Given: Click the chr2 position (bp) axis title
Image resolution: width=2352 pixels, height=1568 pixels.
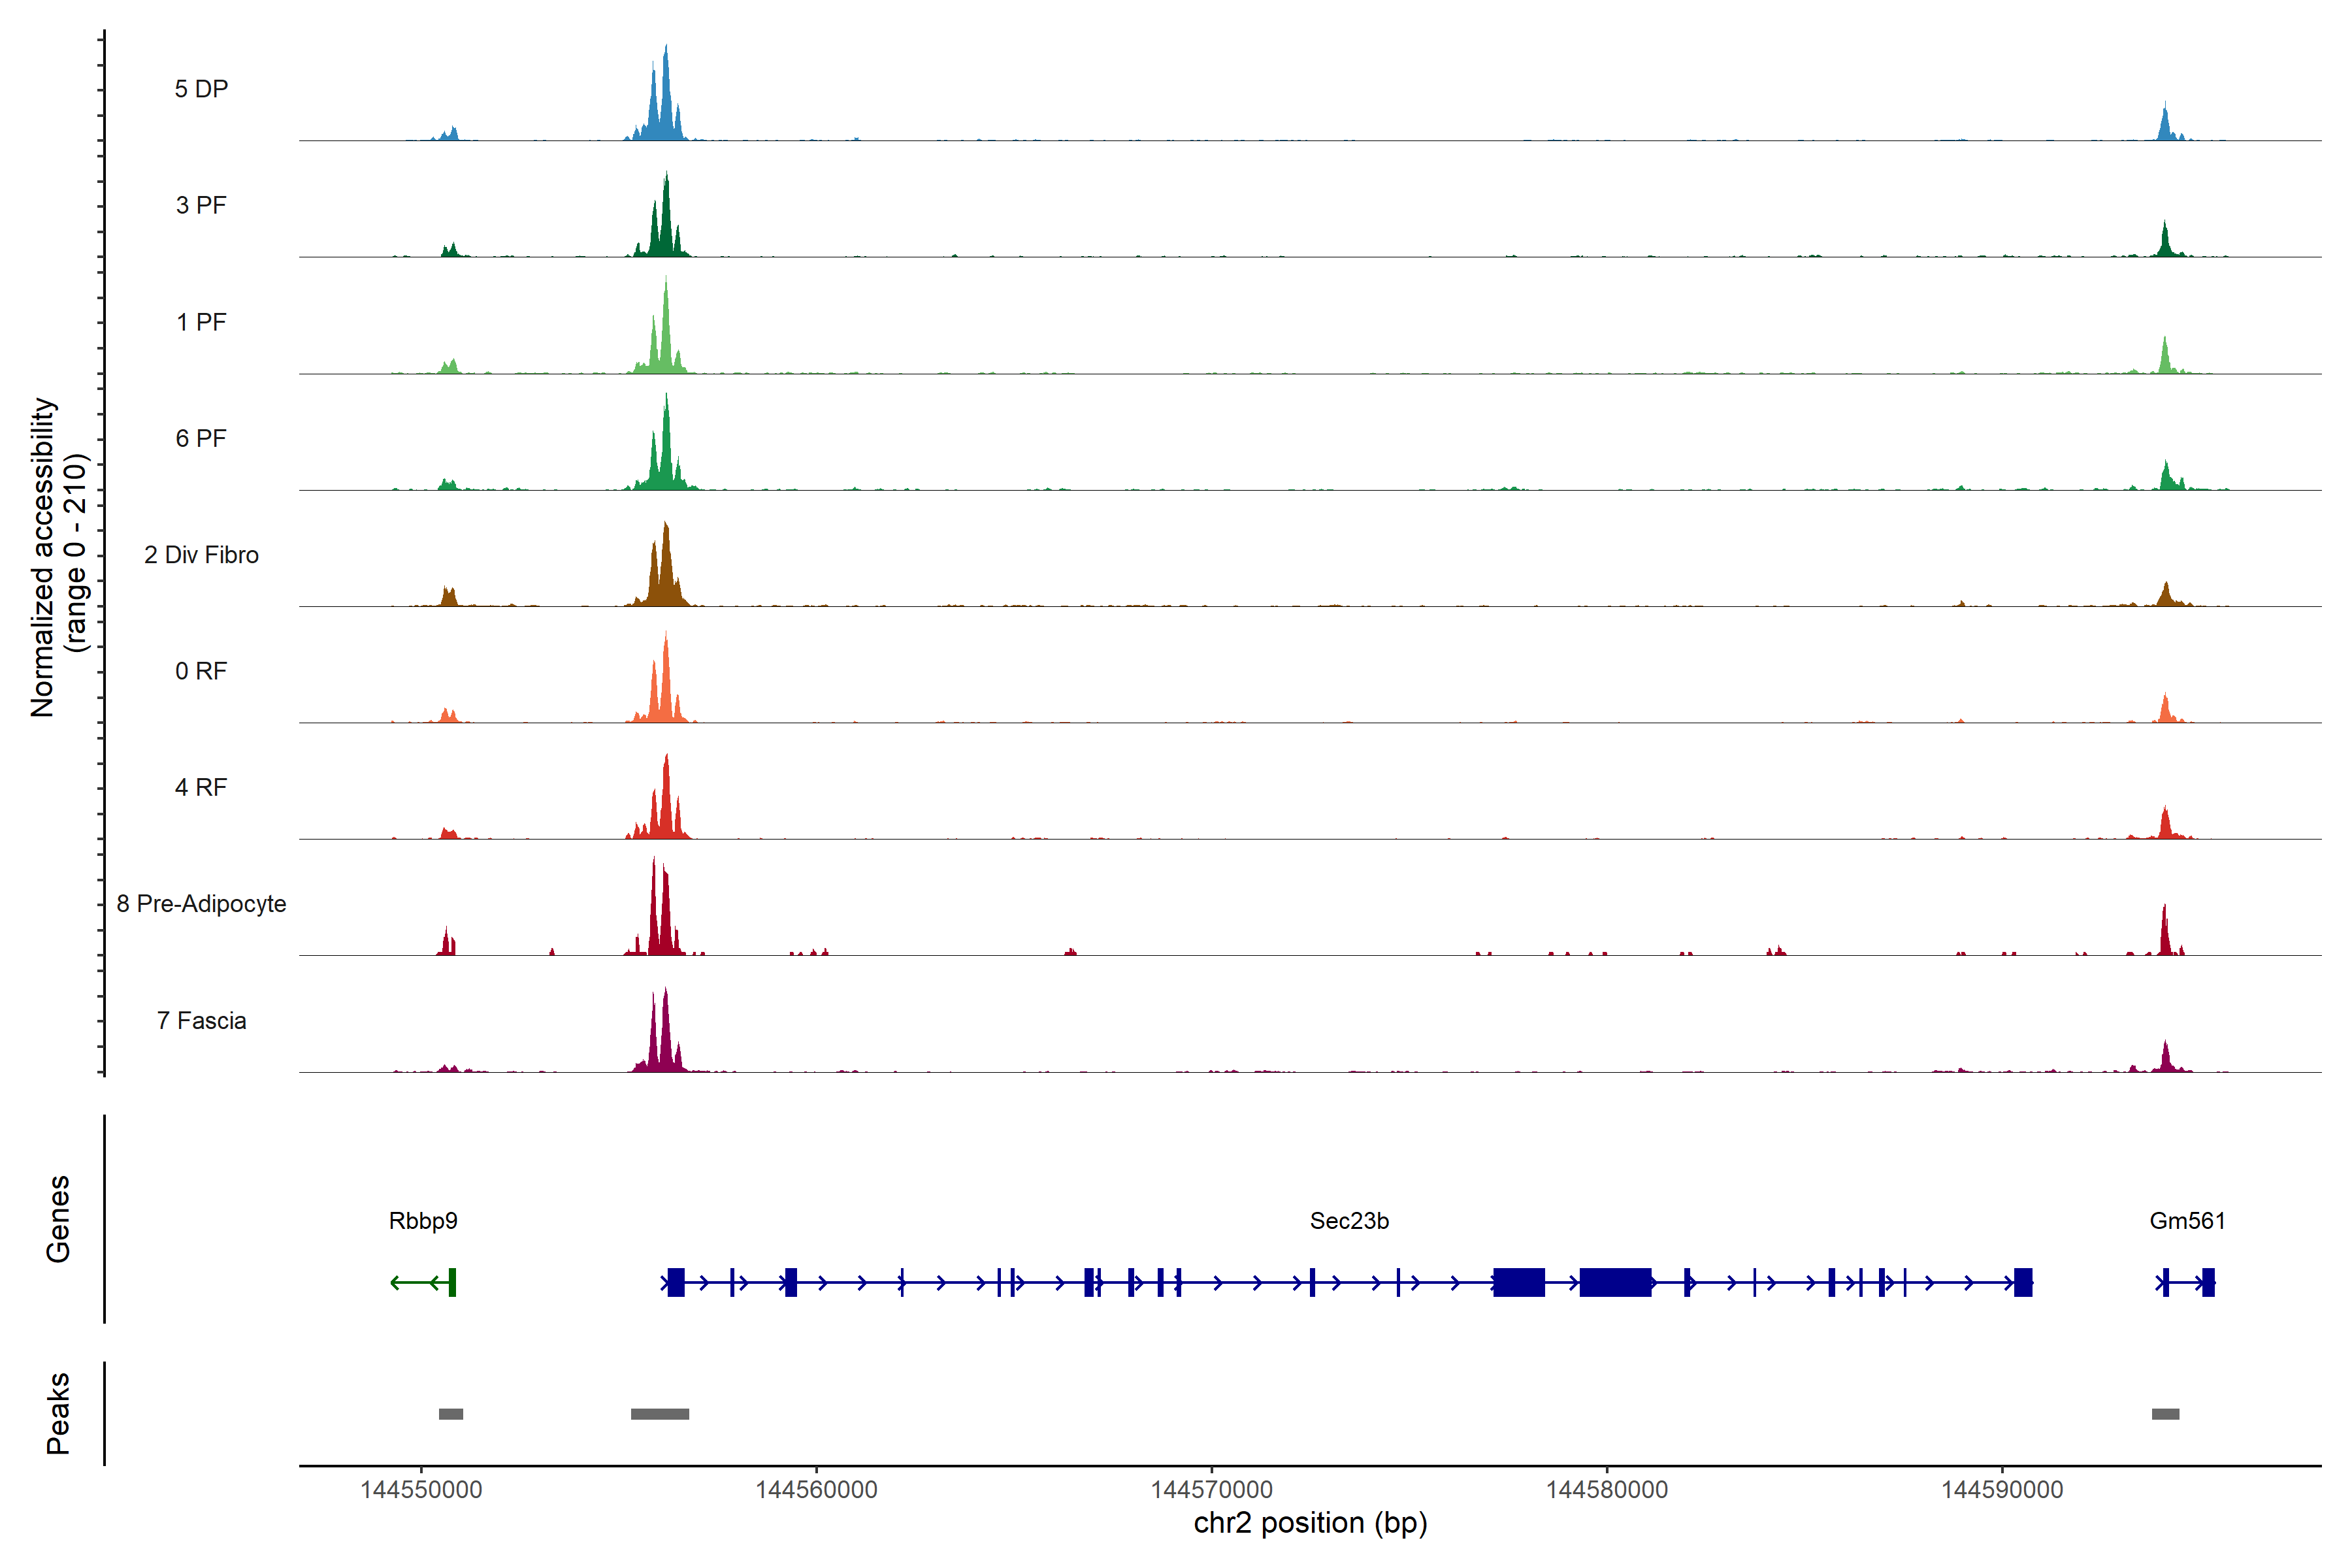Looking at the screenshot, I should point(1310,1523).
